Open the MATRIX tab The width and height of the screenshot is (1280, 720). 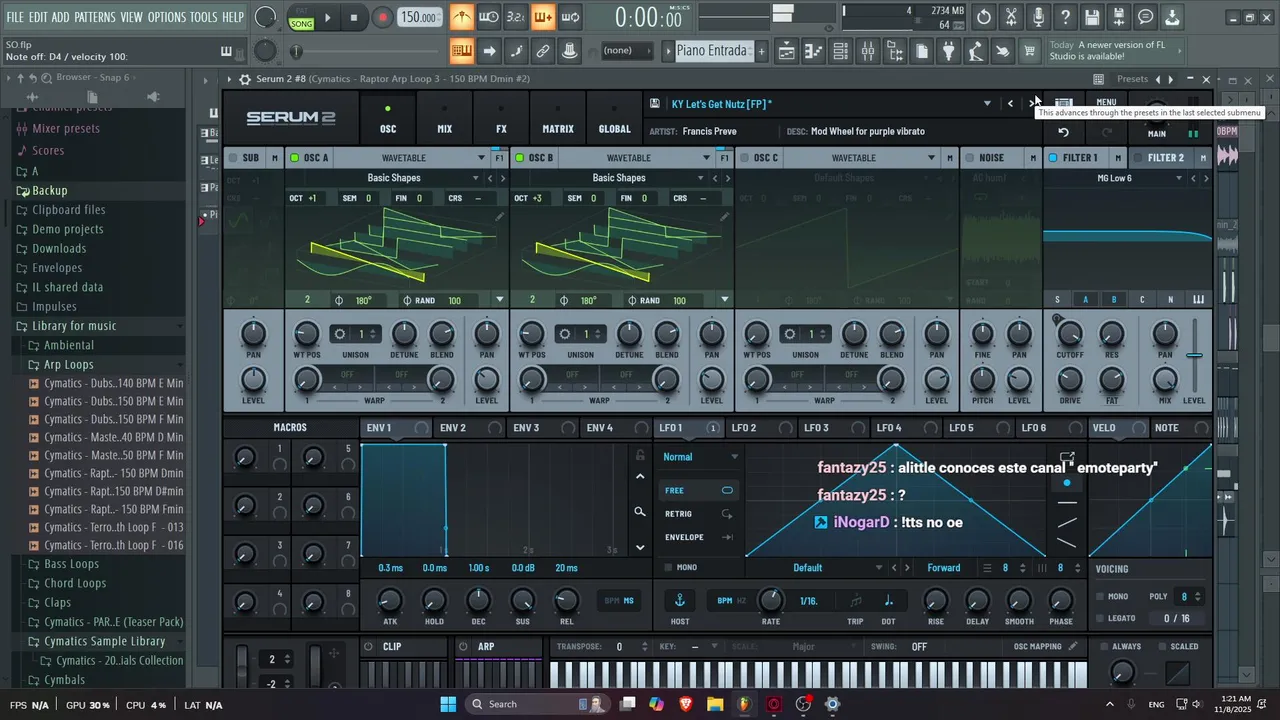click(558, 119)
